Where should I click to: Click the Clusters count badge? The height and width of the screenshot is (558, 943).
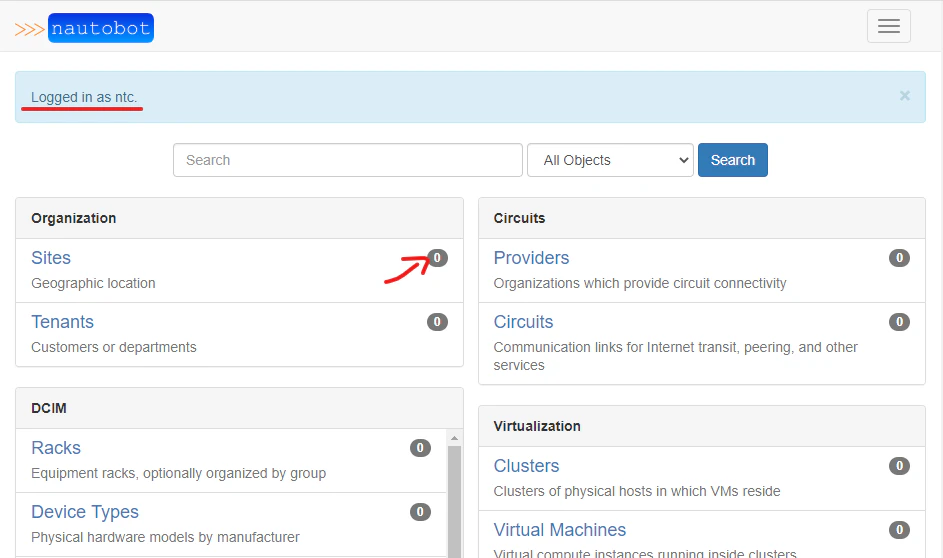pos(899,466)
